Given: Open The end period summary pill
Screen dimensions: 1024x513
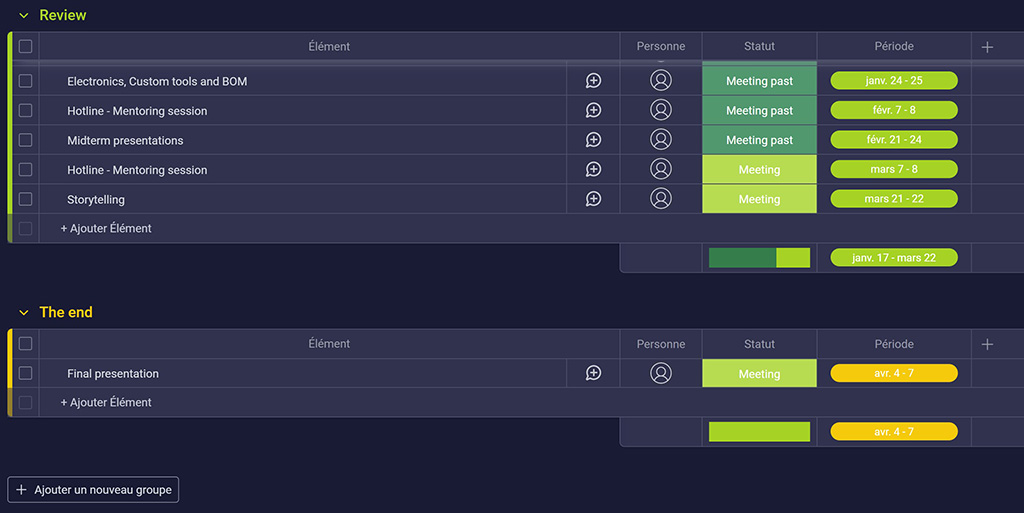Looking at the screenshot, I should click(x=894, y=431).
